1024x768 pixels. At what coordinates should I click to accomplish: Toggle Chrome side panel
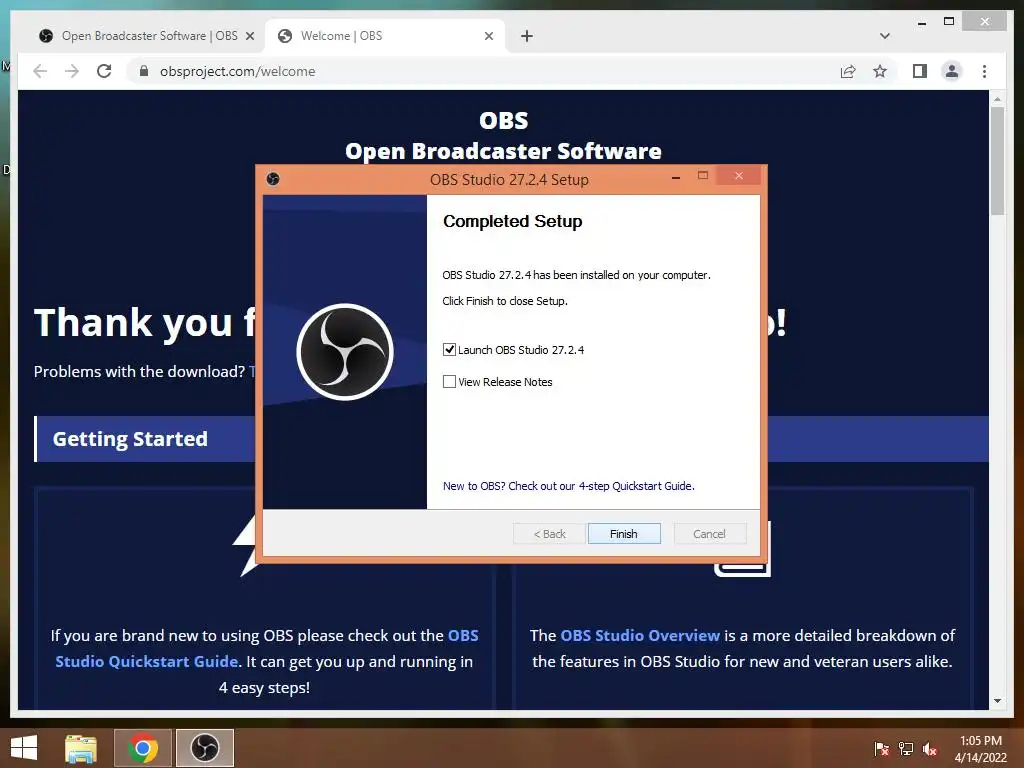click(x=920, y=71)
